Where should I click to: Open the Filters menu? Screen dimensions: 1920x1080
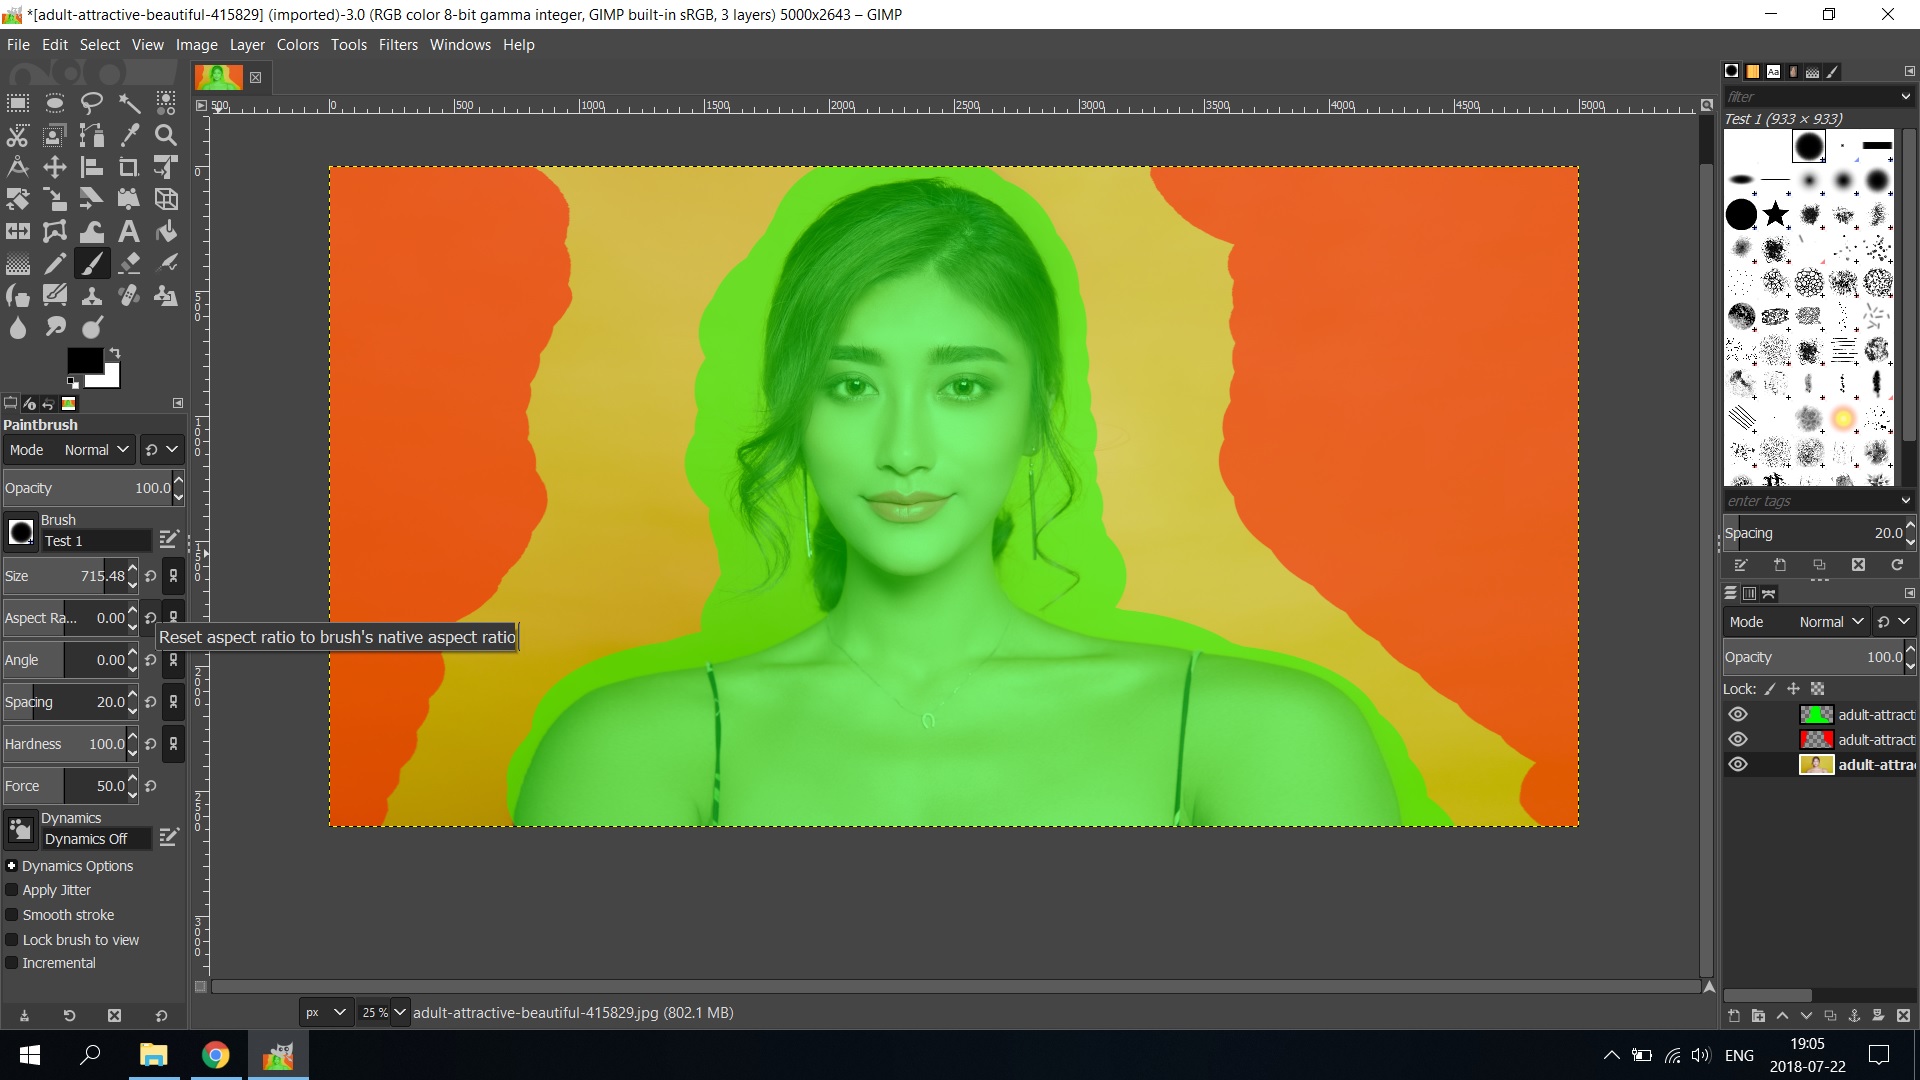click(x=398, y=45)
